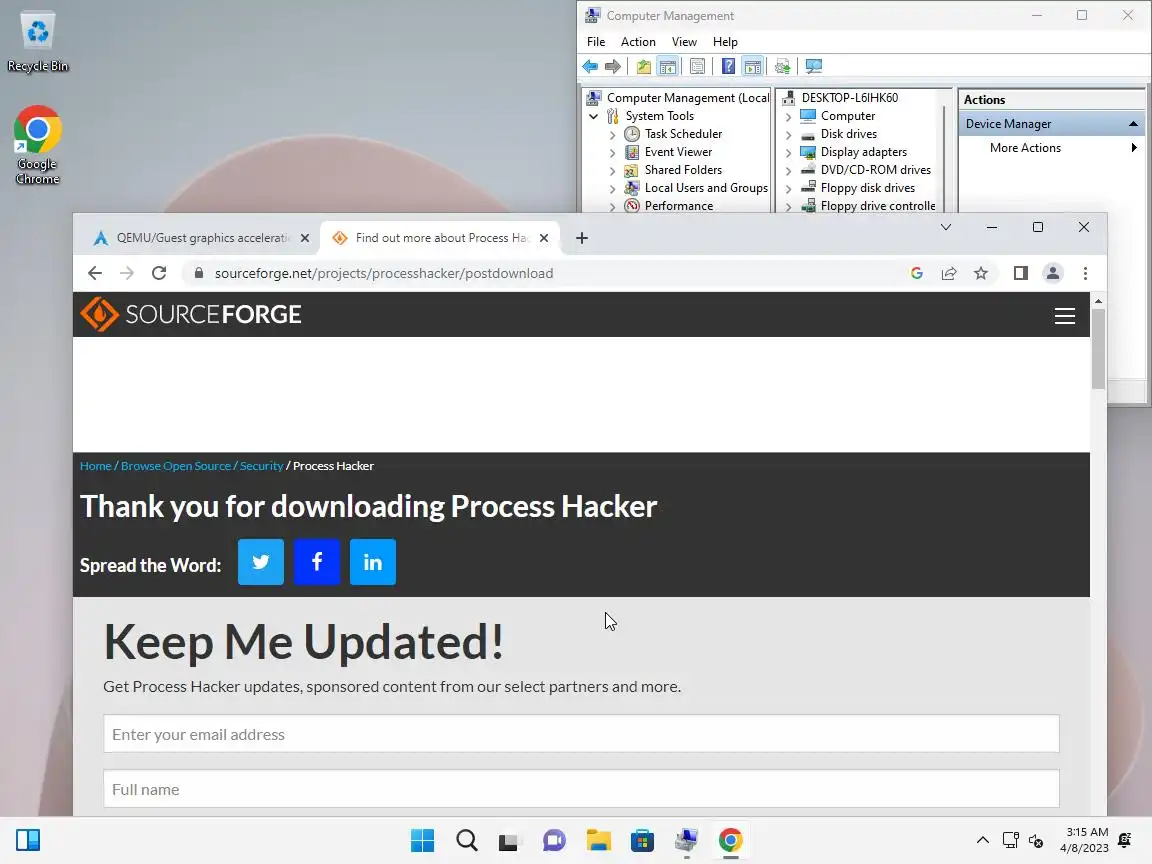1152x864 pixels.
Task: Click the Full name input field
Action: [x=581, y=789]
